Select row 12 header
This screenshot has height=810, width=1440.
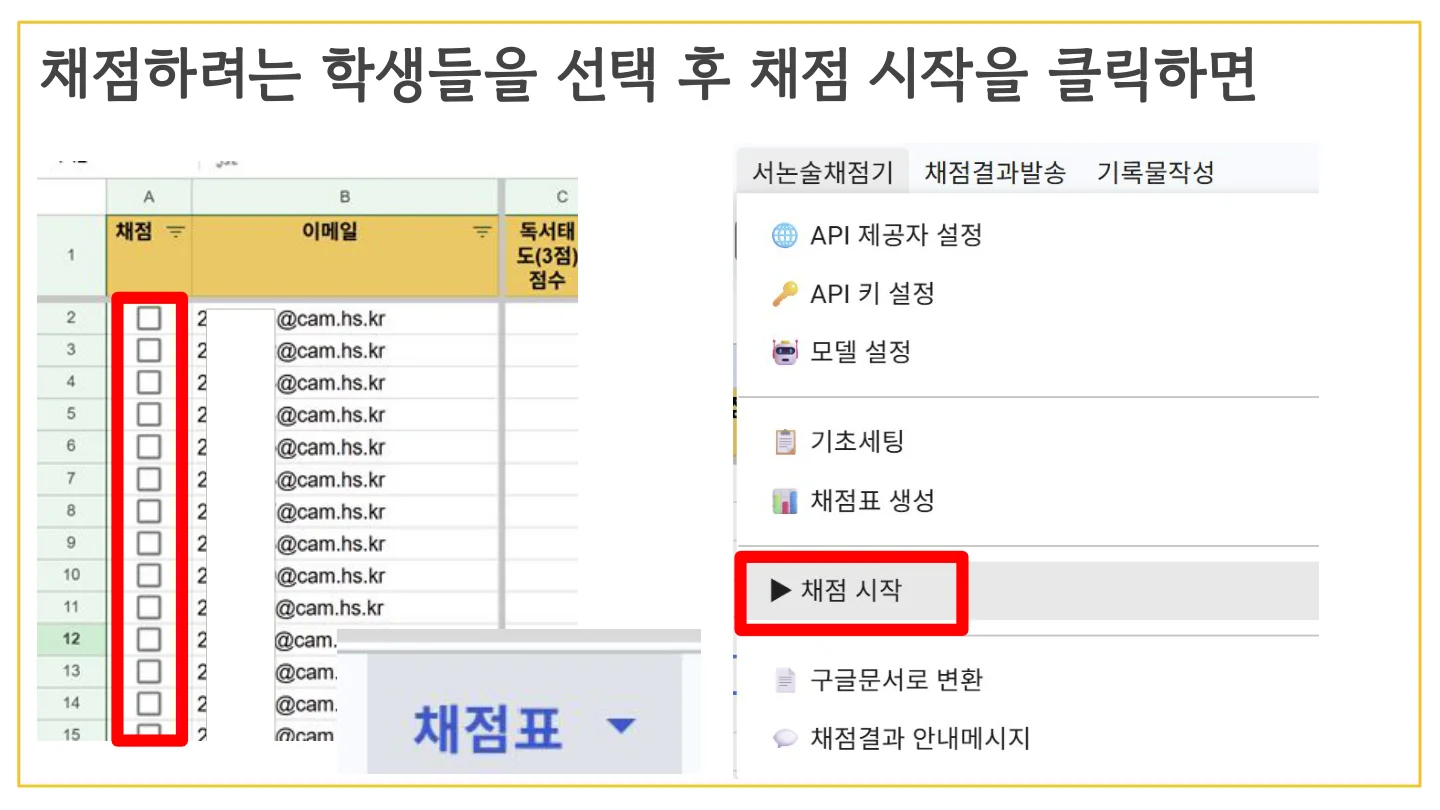pyautogui.click(x=71, y=639)
